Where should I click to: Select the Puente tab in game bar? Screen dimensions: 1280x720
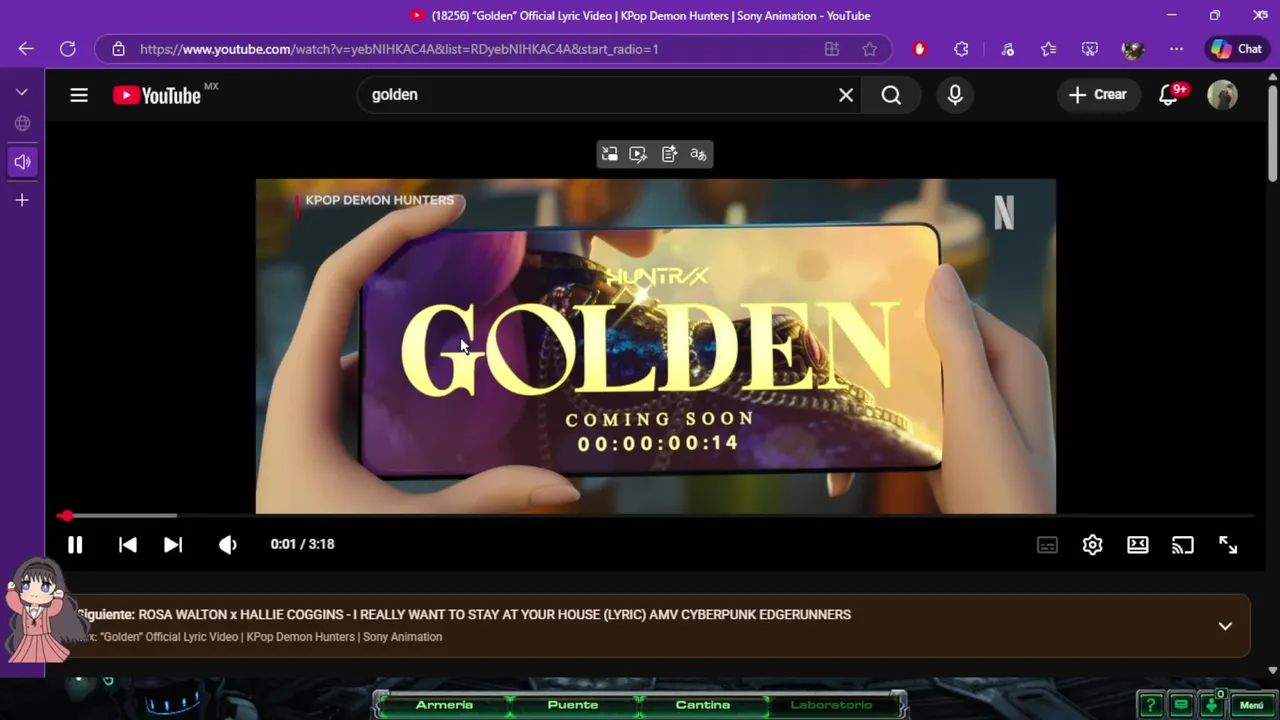coord(573,705)
